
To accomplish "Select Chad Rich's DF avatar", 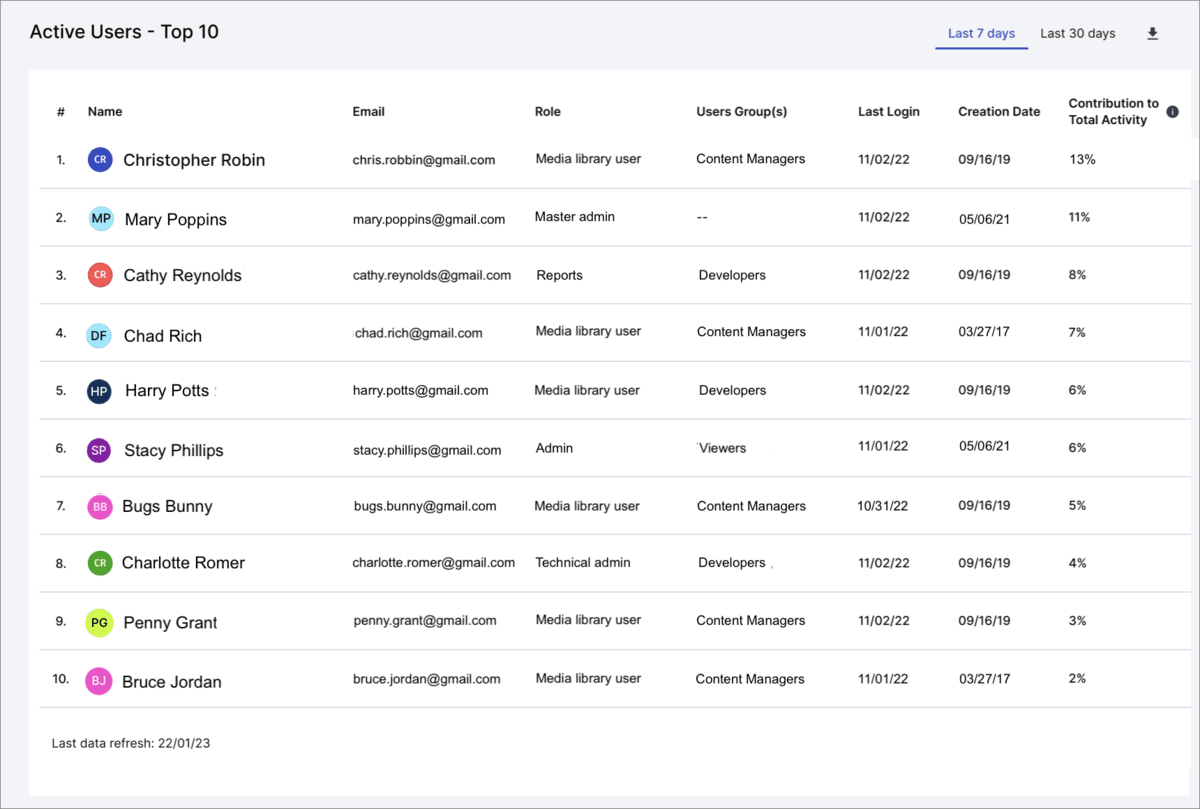I will coord(99,335).
